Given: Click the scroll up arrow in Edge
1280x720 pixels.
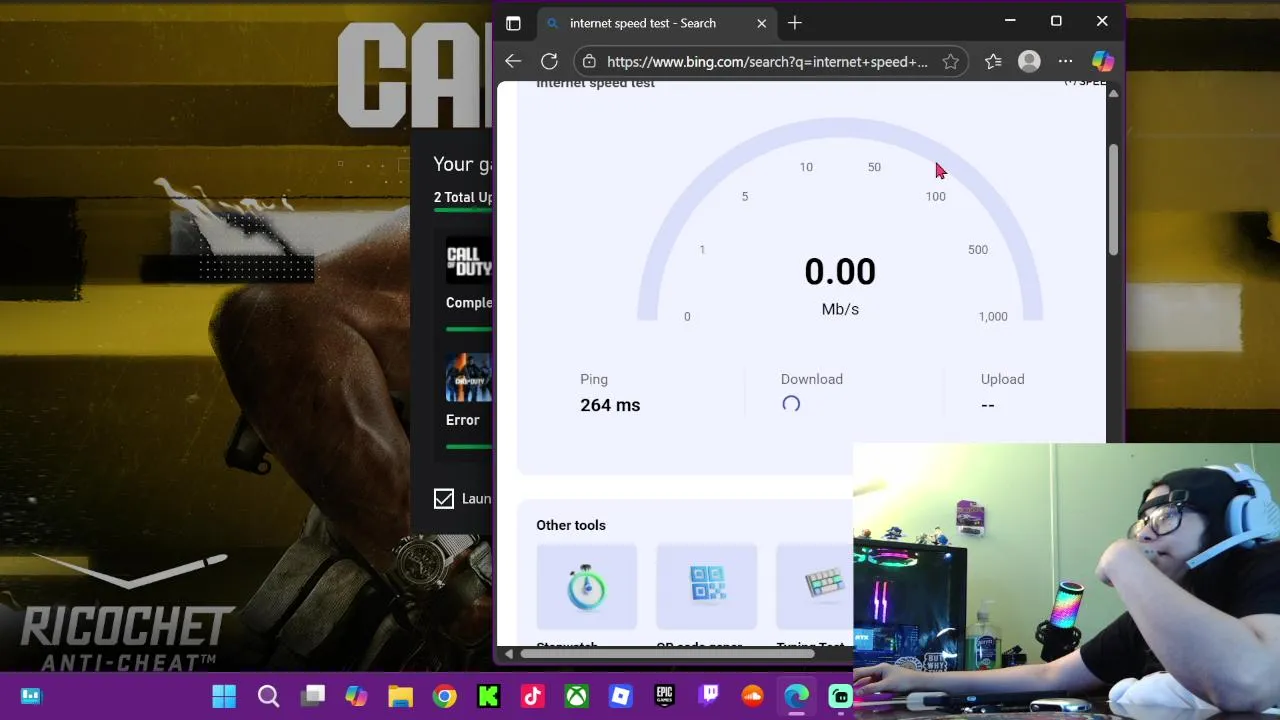Looking at the screenshot, I should 1113,93.
